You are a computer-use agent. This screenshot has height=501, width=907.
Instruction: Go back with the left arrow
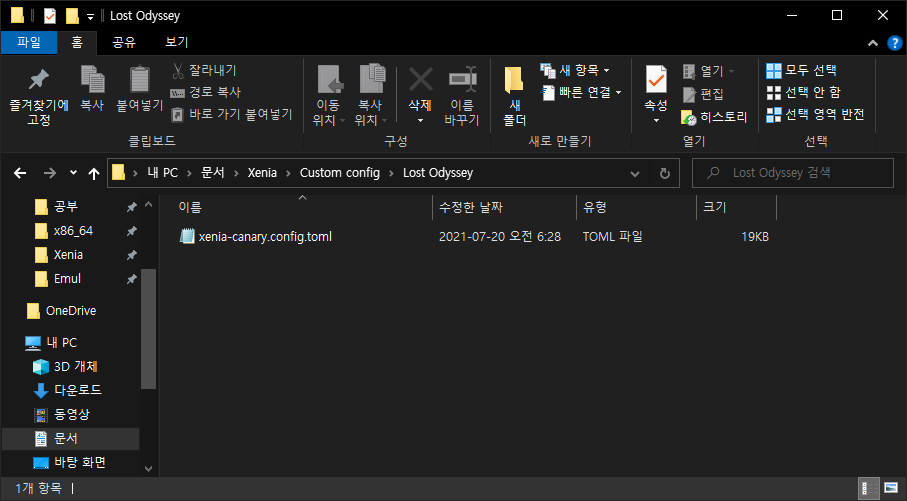point(20,173)
